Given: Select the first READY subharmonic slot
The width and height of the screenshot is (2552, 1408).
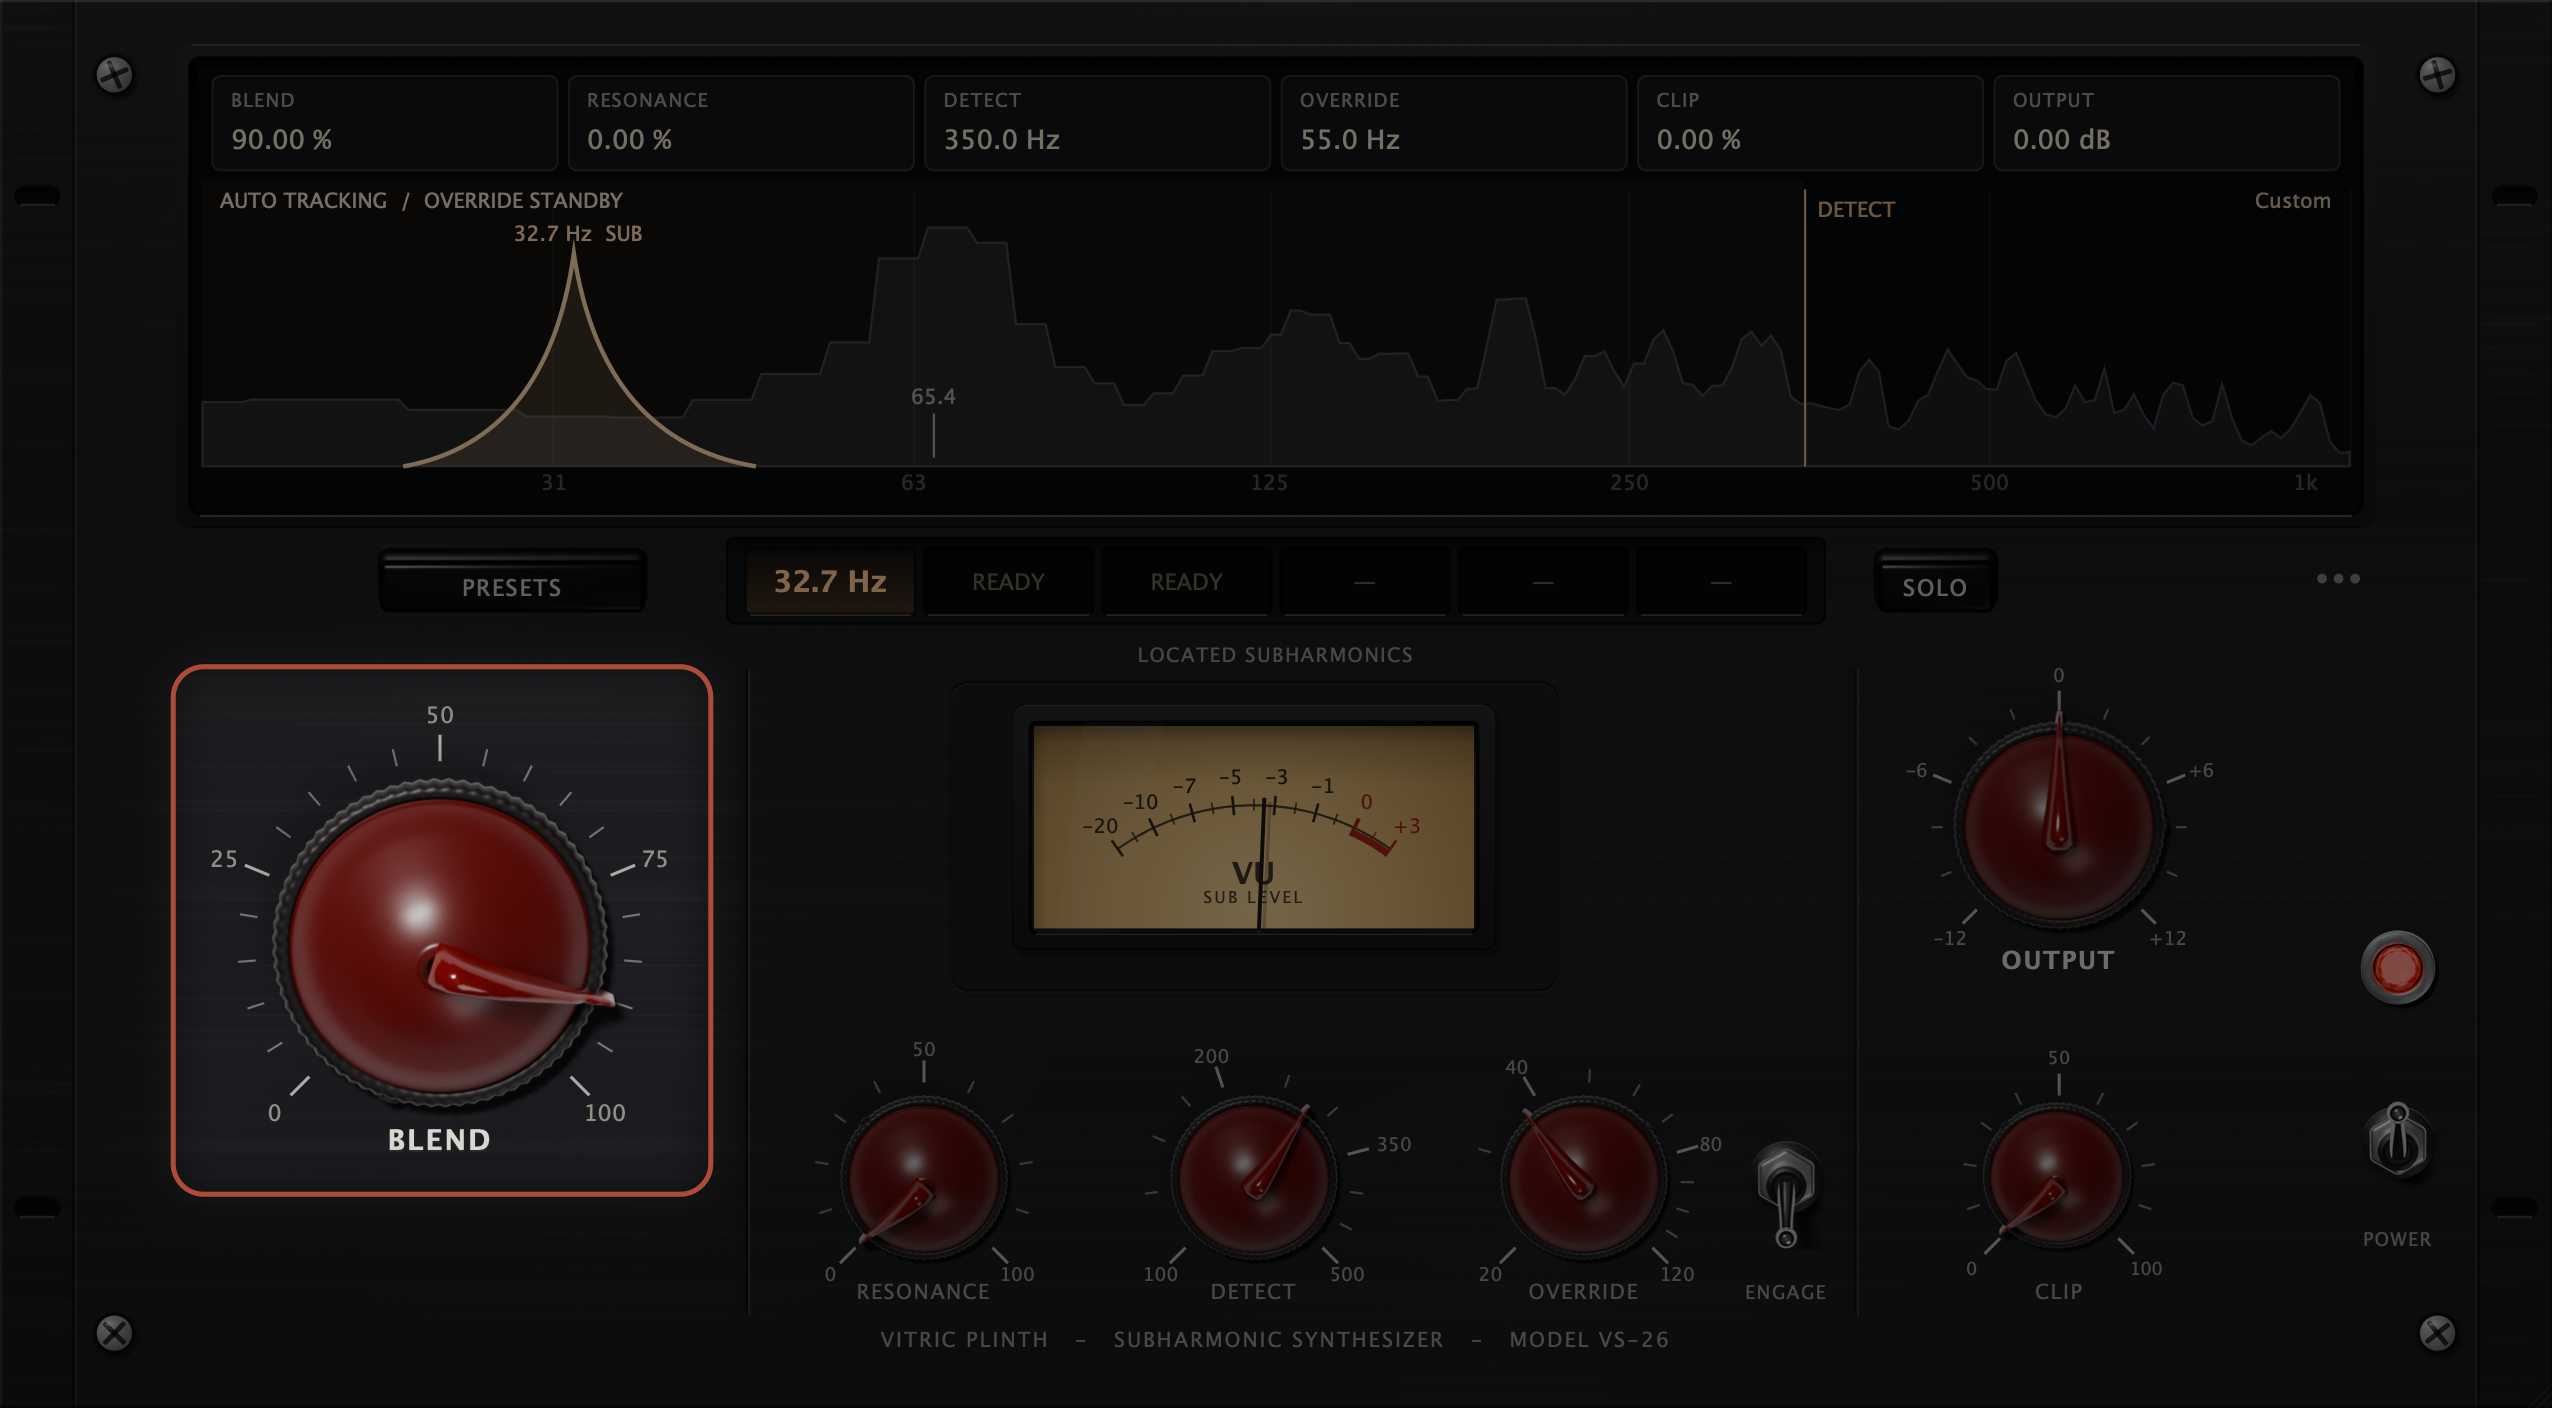Looking at the screenshot, I should tap(1008, 581).
